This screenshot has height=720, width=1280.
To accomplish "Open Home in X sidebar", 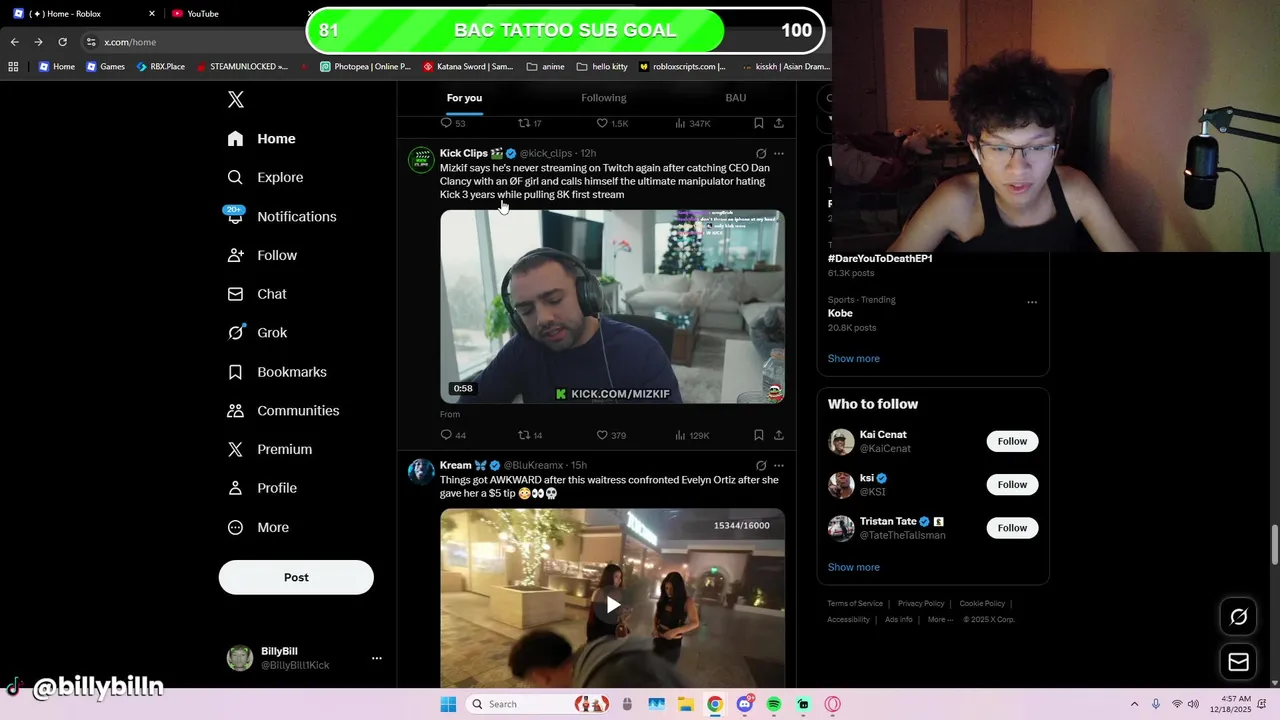I will point(261,139).
